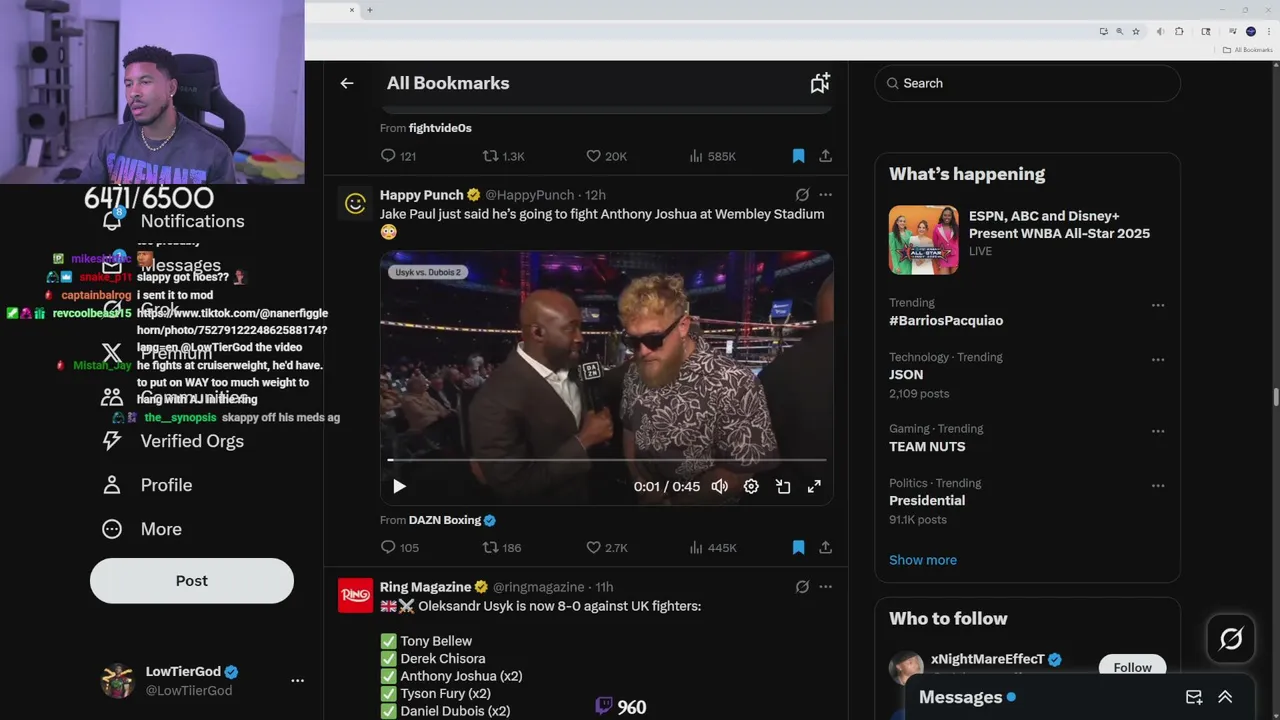The height and width of the screenshot is (720, 1280).
Task: Open the browser three-dot menu
Action: 1268,32
